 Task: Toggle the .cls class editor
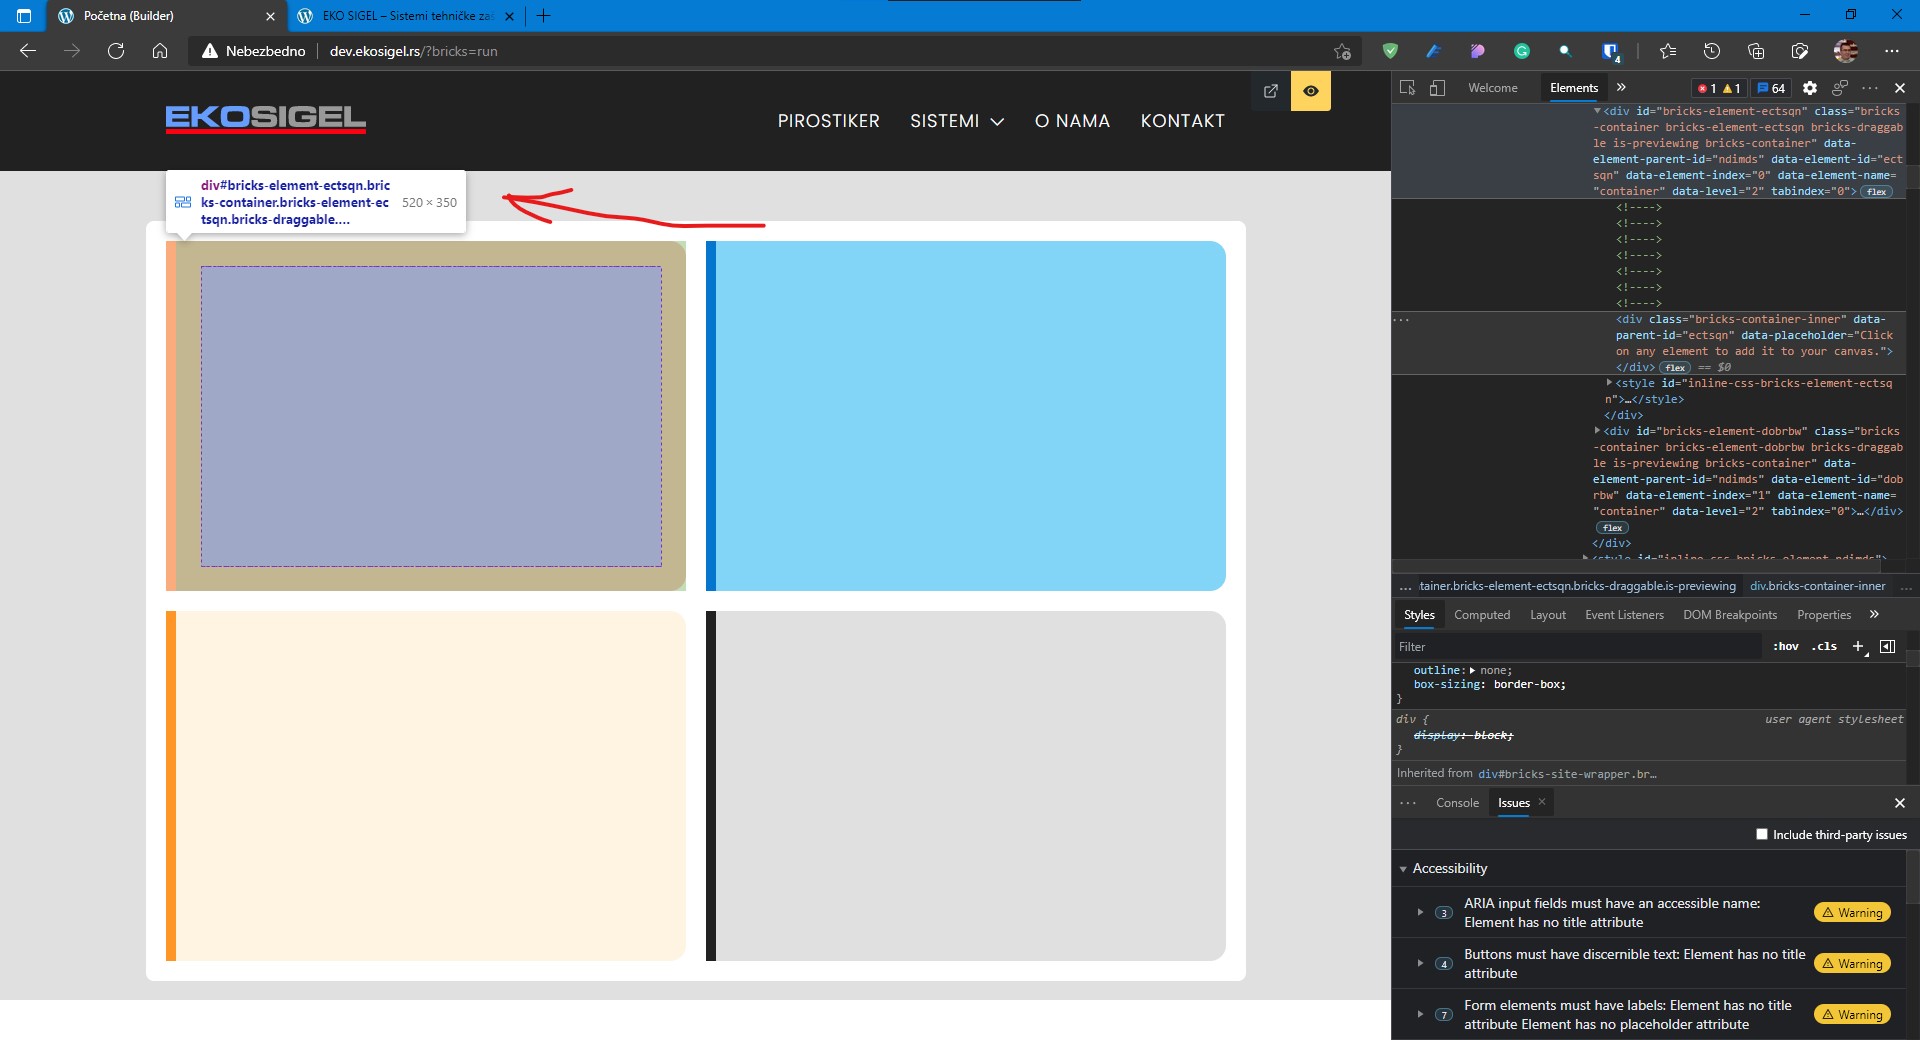(x=1824, y=647)
